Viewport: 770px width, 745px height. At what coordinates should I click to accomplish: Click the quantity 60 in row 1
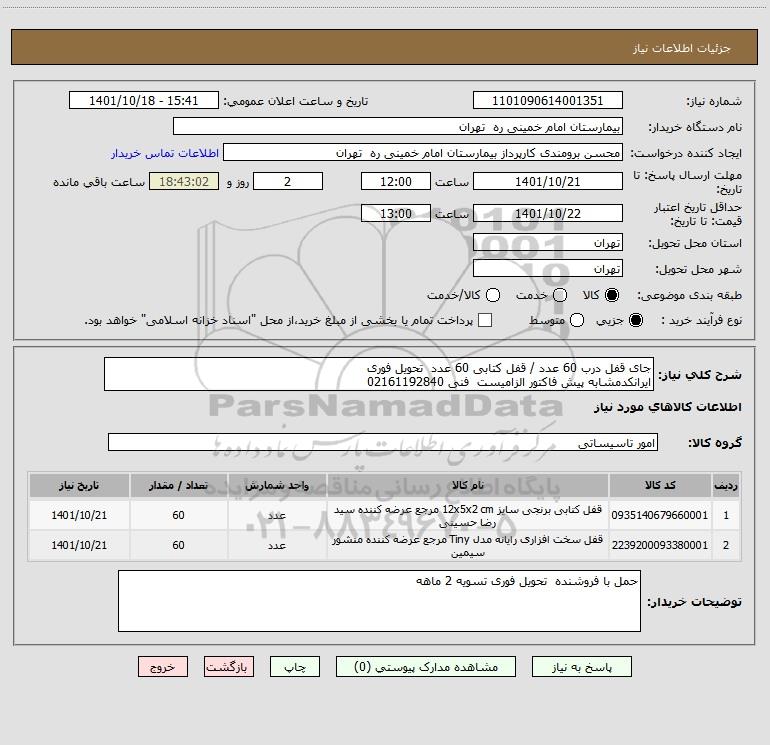[178, 515]
